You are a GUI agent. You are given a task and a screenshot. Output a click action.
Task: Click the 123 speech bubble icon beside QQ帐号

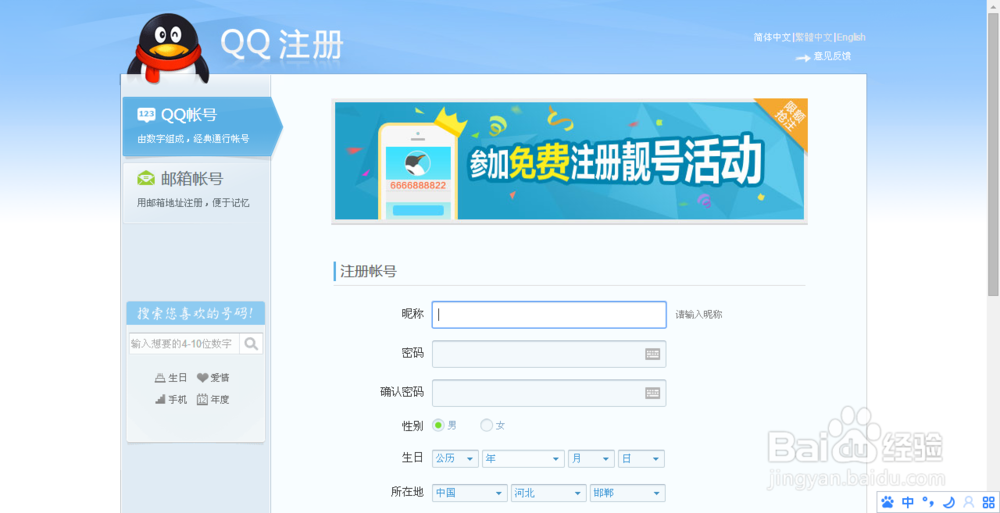146,115
